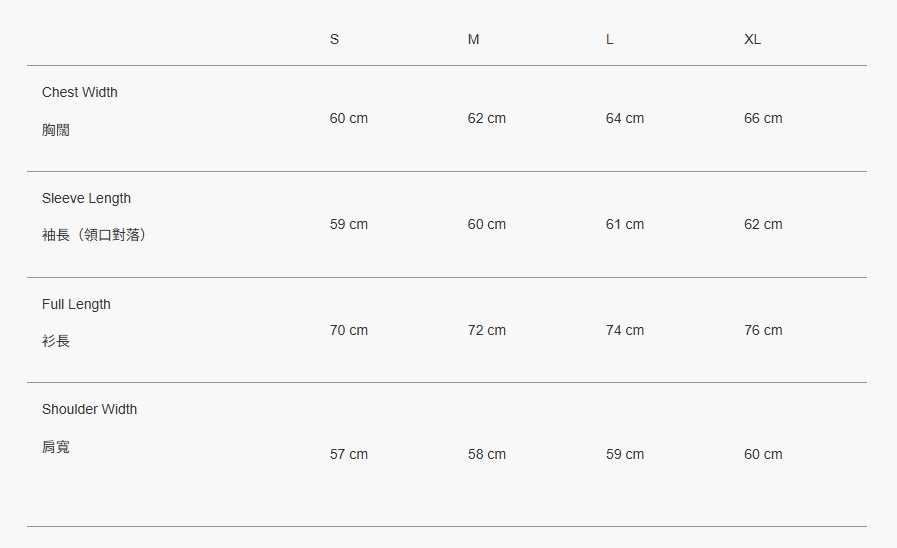Select the Sleeve Length row label
897x548 pixels.
tap(86, 198)
